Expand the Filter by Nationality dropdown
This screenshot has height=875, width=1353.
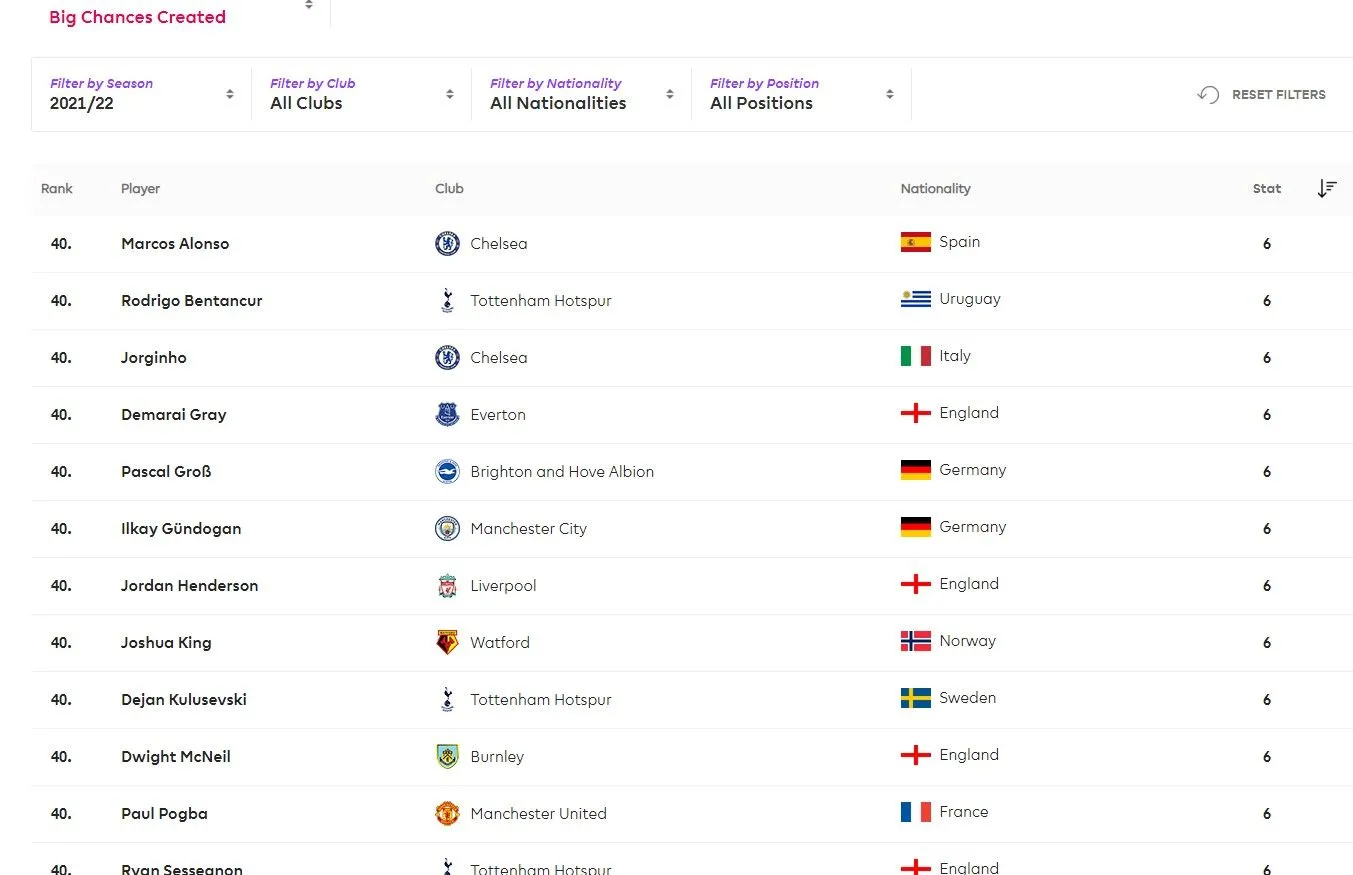(581, 94)
